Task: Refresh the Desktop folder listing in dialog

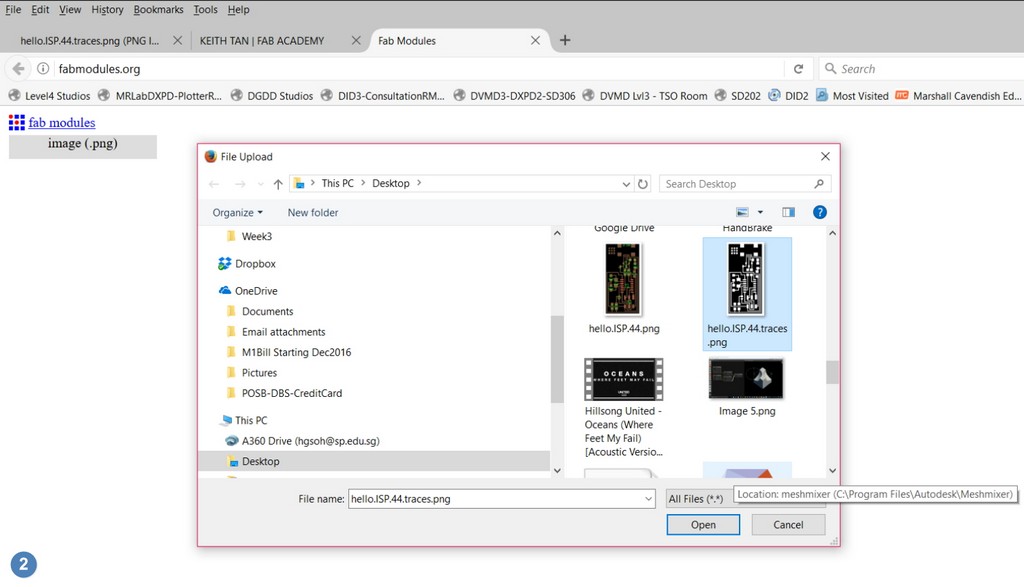Action: point(643,184)
